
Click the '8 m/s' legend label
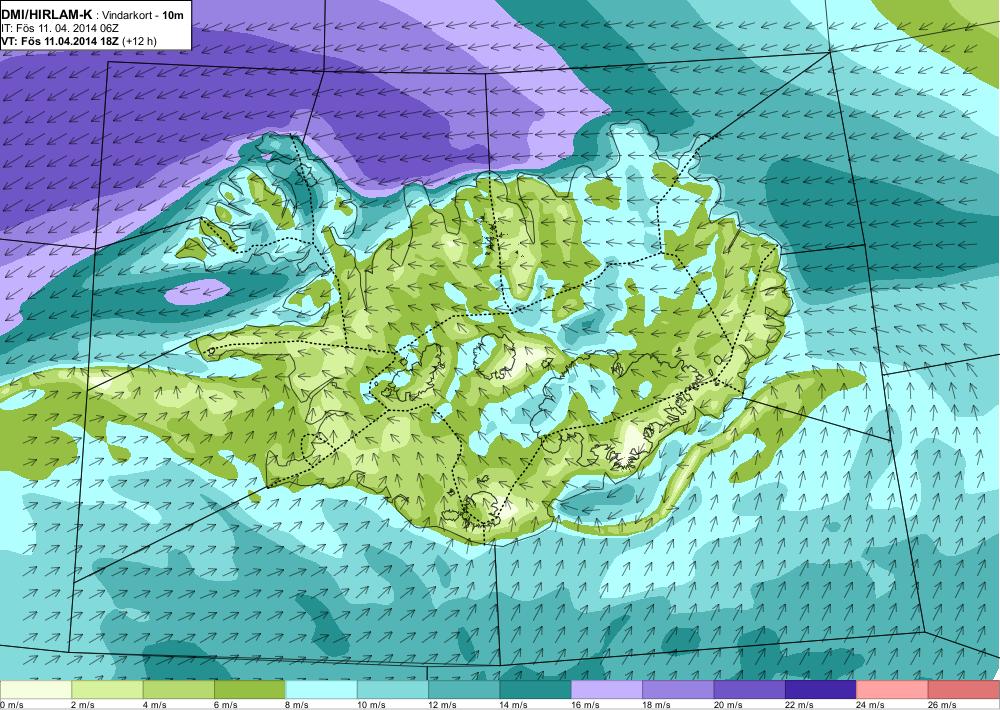click(x=298, y=705)
